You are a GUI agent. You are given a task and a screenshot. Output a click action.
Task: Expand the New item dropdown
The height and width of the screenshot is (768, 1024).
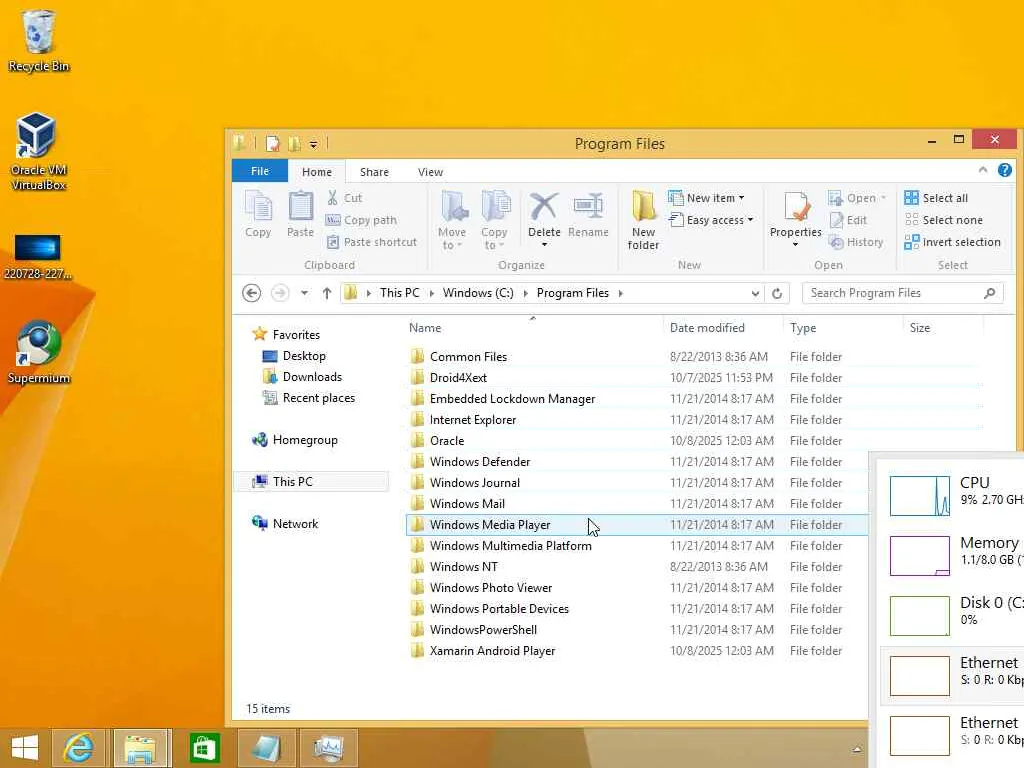coord(741,198)
